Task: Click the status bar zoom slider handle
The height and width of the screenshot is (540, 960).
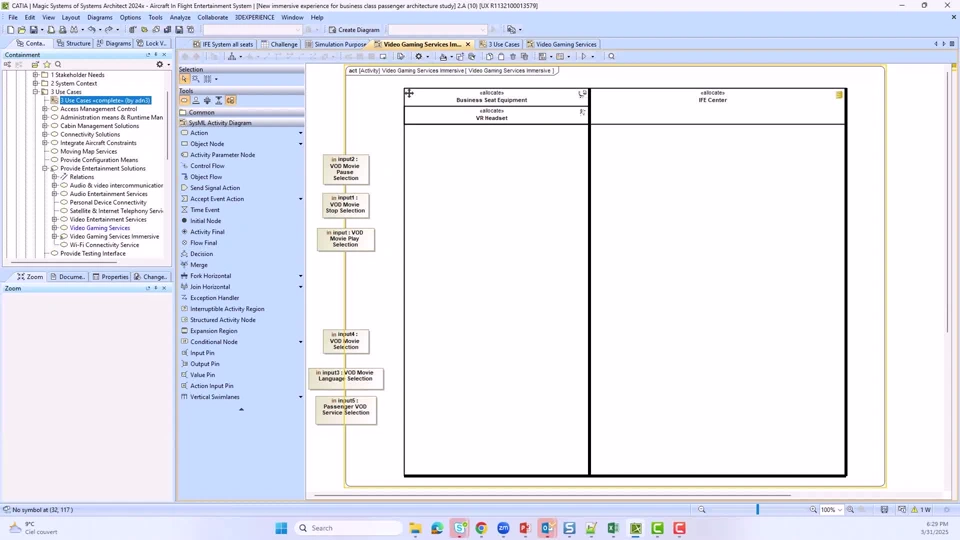Action: pyautogui.click(x=757, y=509)
